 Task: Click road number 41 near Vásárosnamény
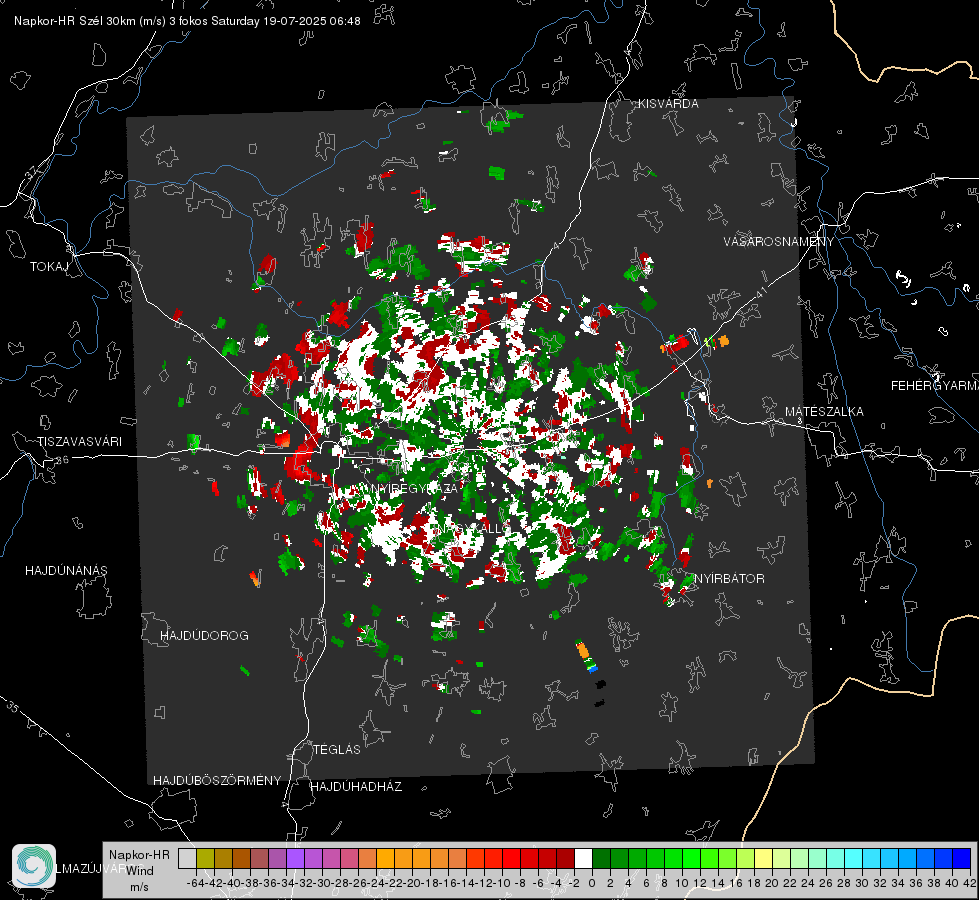click(761, 292)
